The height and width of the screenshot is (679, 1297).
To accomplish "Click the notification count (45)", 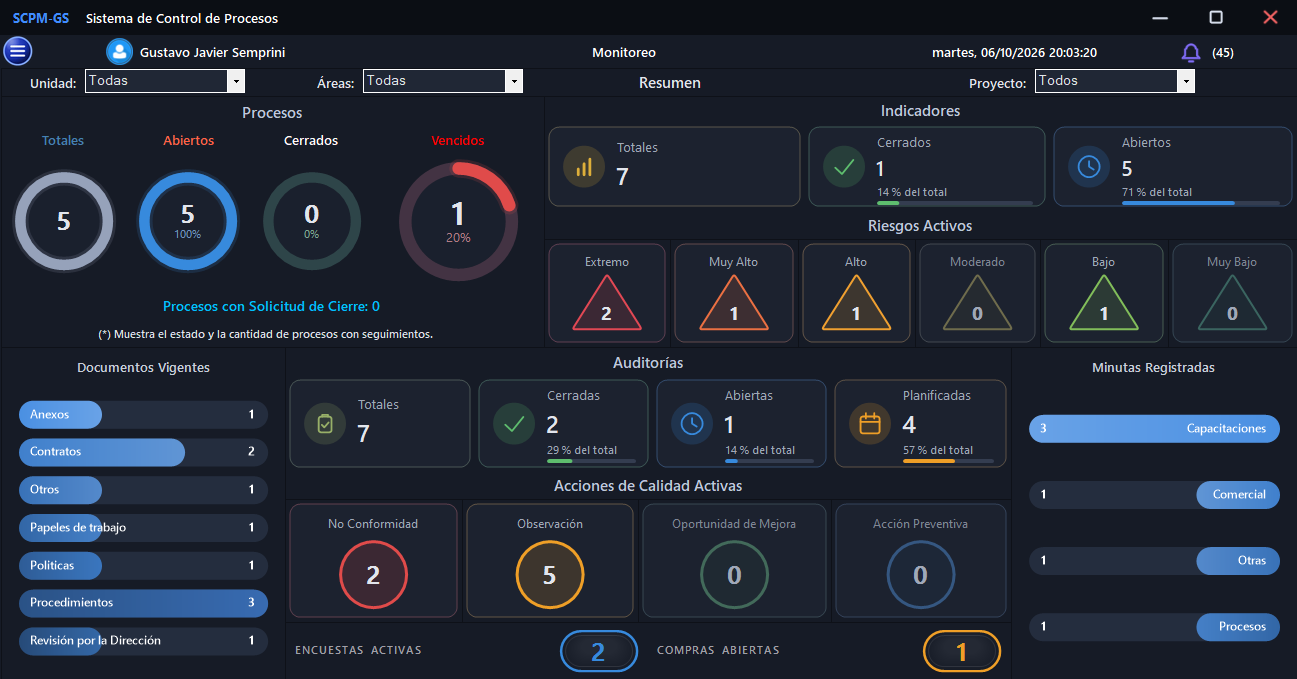I will tap(1222, 53).
